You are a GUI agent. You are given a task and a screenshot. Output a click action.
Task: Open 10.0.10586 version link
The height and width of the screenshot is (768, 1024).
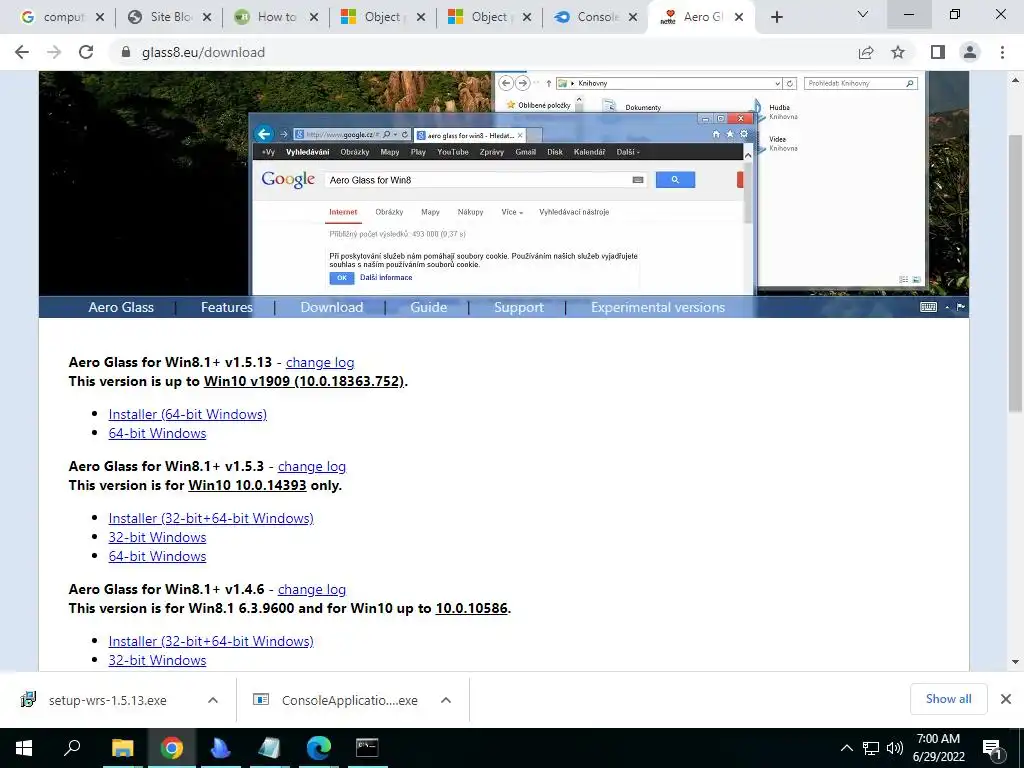click(472, 608)
